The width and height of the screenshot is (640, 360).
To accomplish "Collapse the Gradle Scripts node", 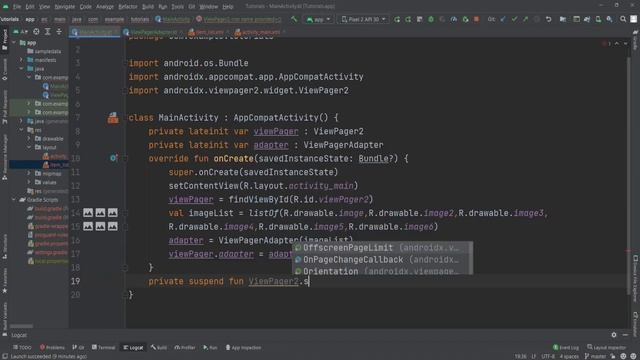I will 14,200.
